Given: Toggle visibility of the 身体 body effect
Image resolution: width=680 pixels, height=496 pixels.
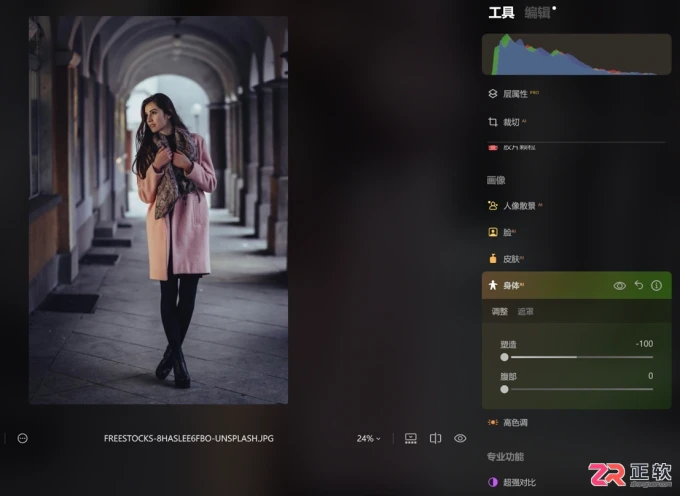Looking at the screenshot, I should click(x=619, y=285).
